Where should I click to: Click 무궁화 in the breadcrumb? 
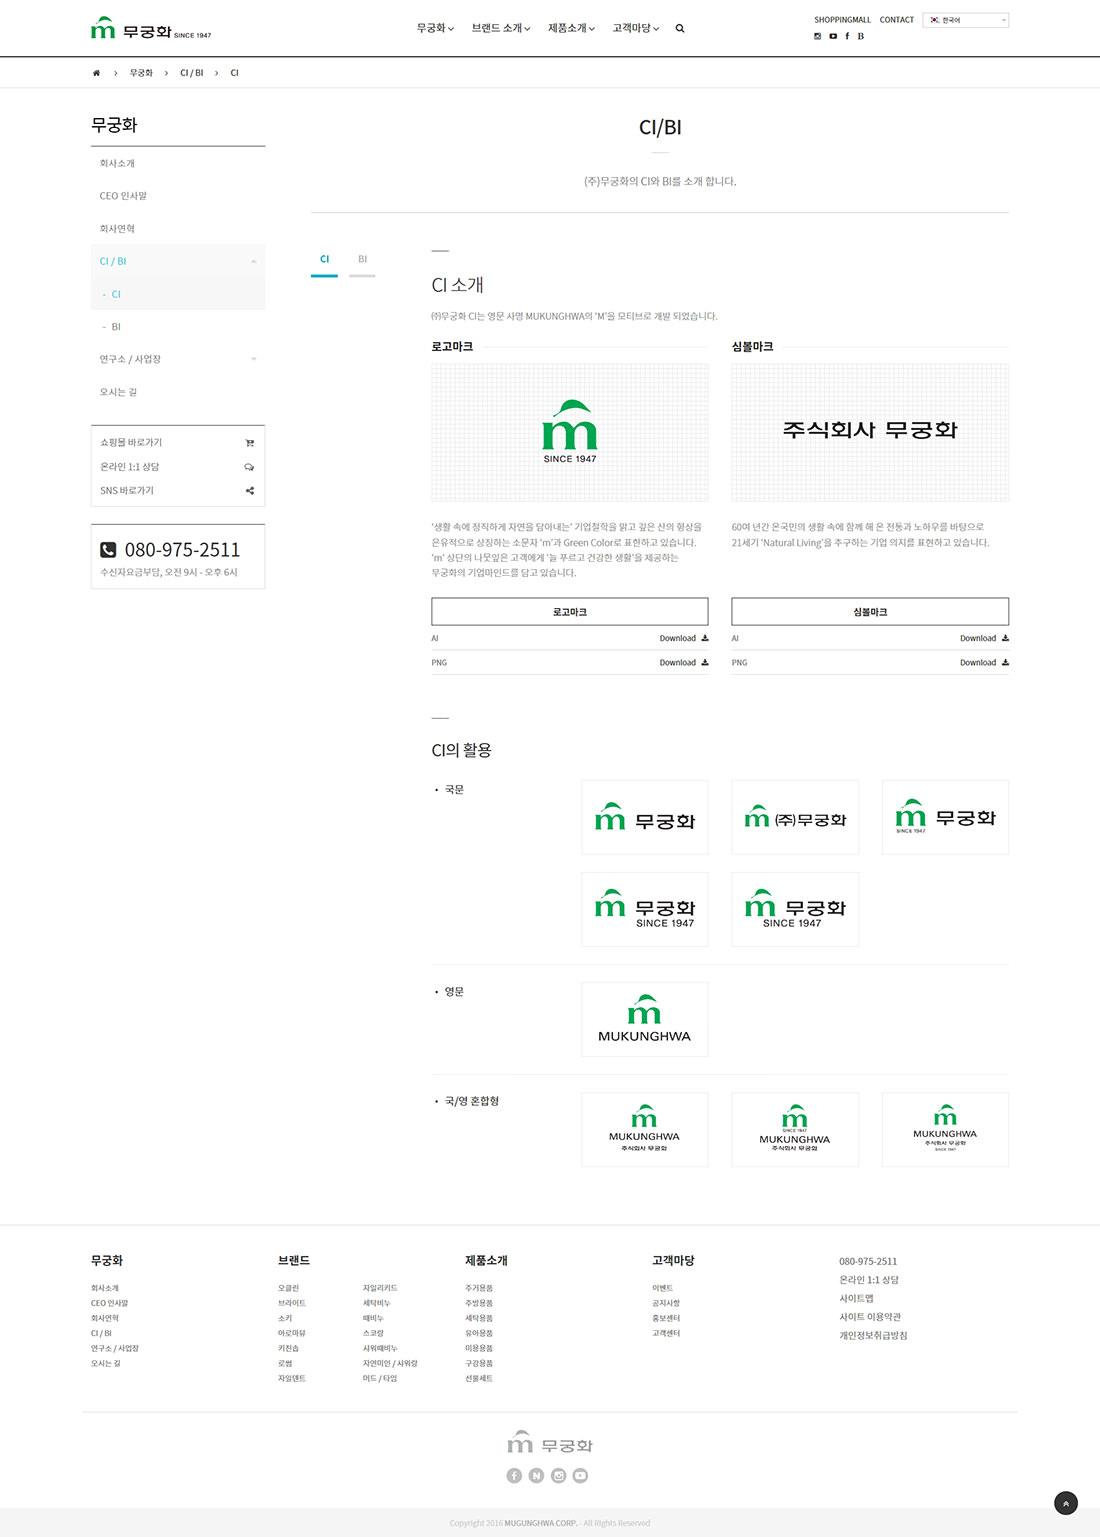[141, 73]
